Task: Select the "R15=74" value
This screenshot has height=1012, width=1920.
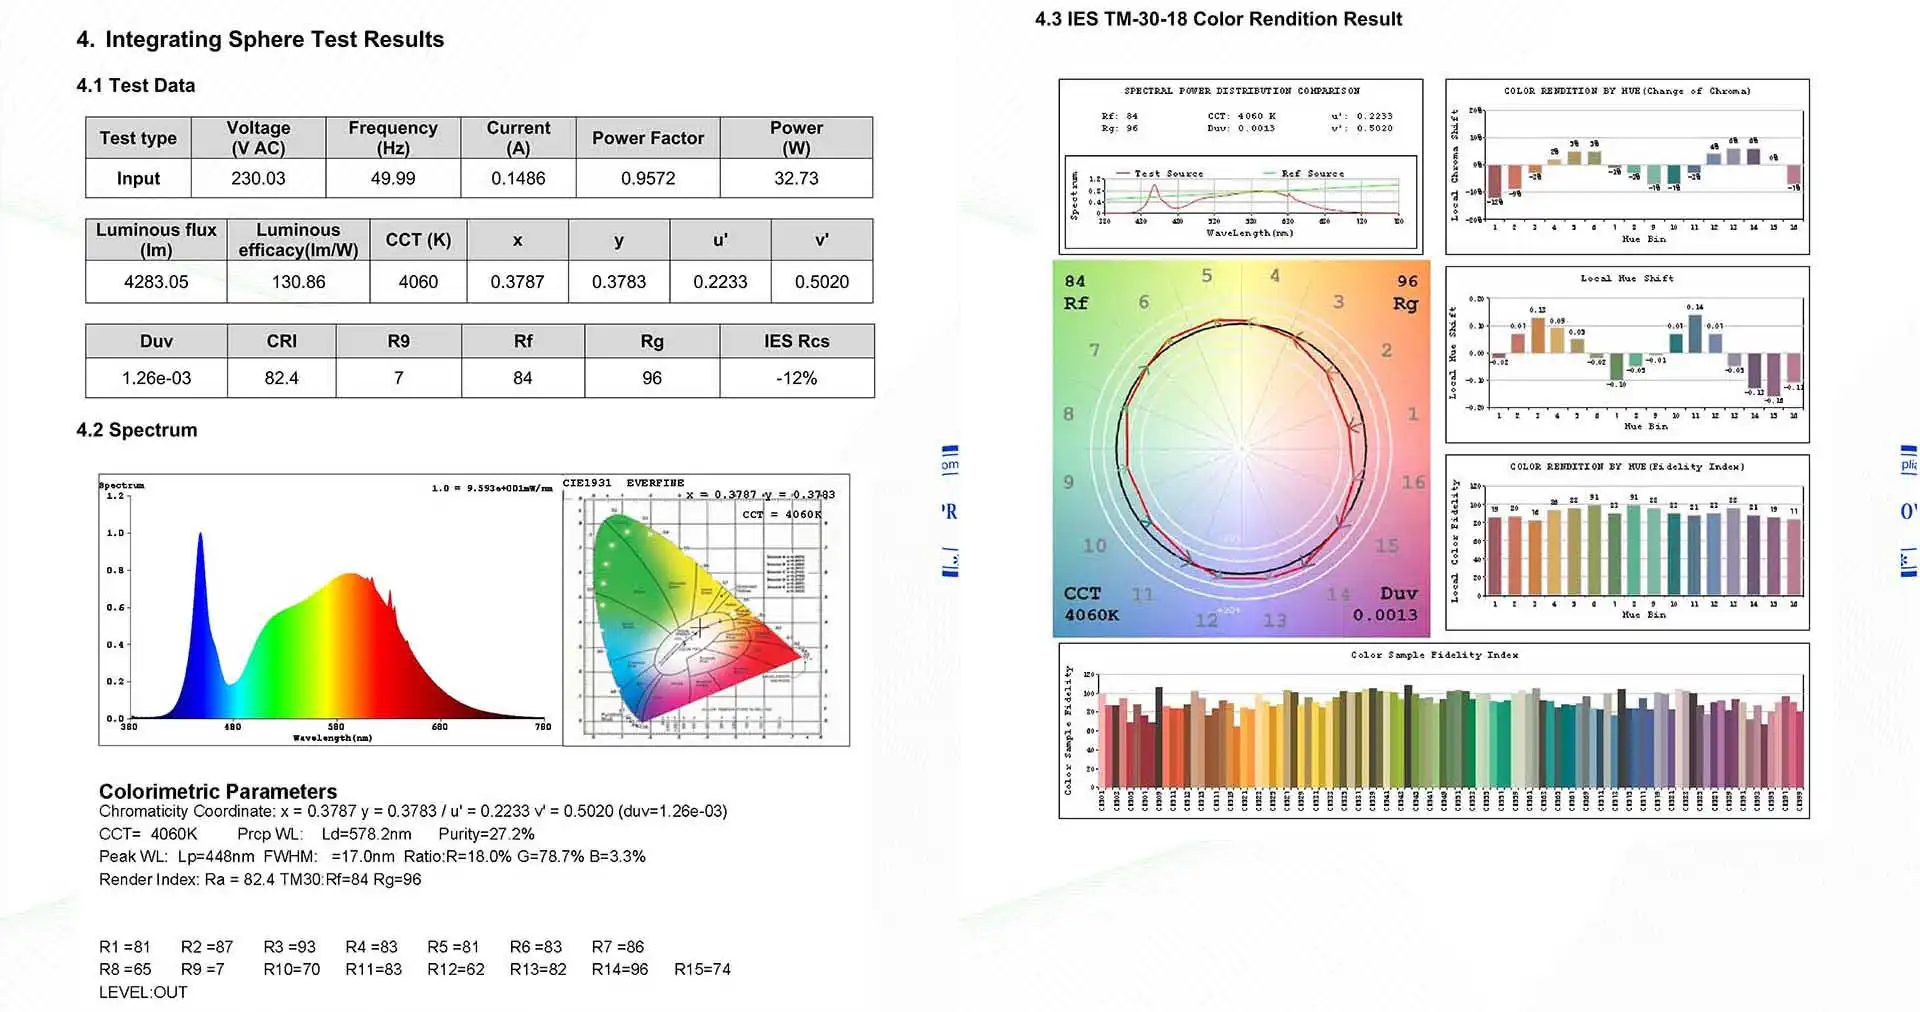Action: [x=702, y=970]
